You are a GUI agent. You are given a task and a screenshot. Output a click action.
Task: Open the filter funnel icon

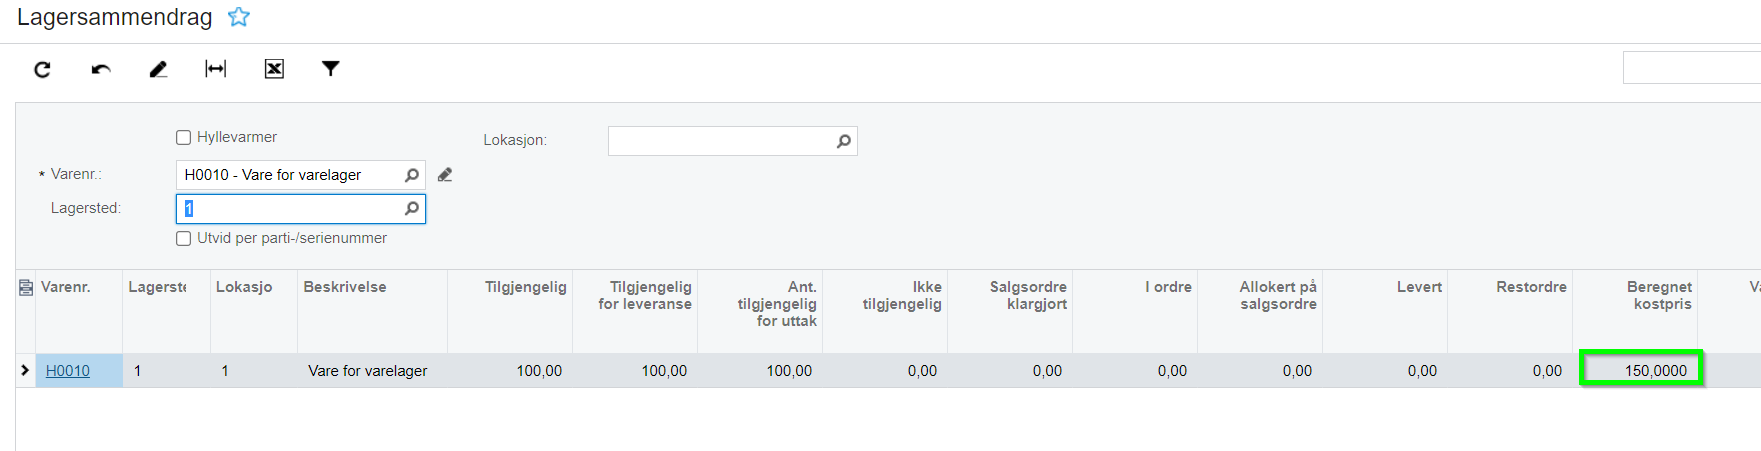tap(331, 68)
